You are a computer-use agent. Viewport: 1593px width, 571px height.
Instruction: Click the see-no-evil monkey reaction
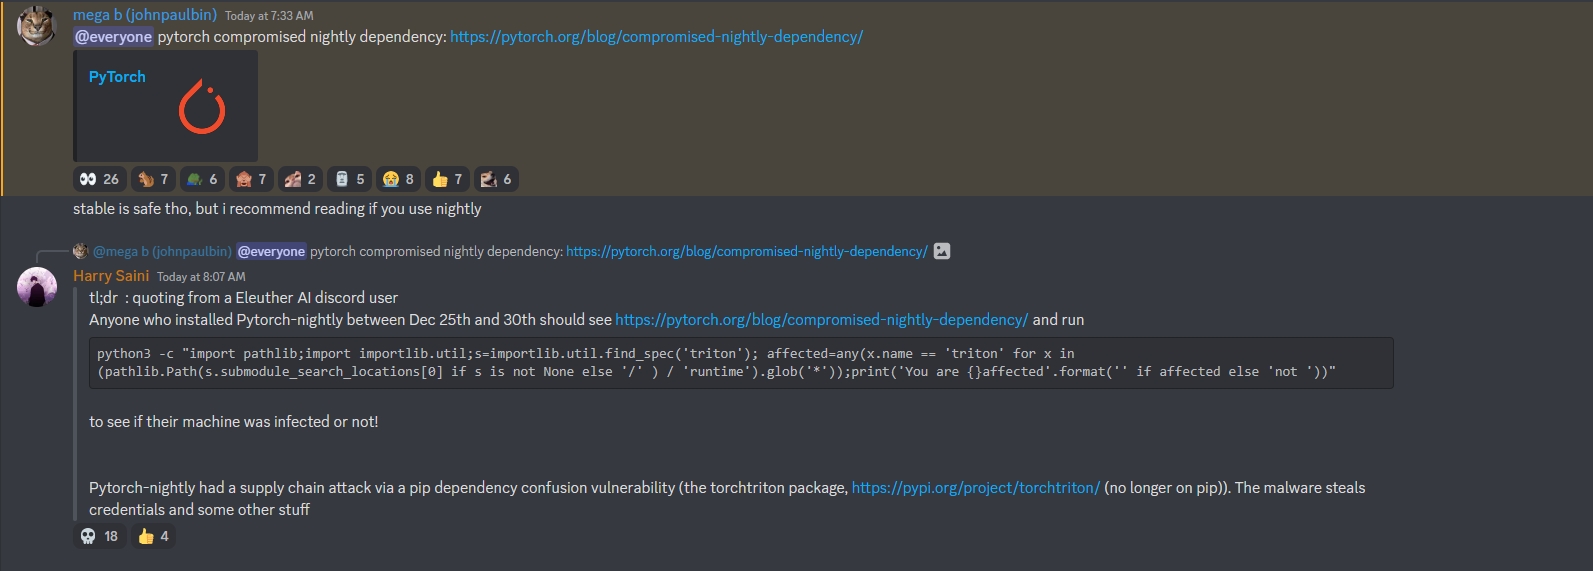coord(251,179)
